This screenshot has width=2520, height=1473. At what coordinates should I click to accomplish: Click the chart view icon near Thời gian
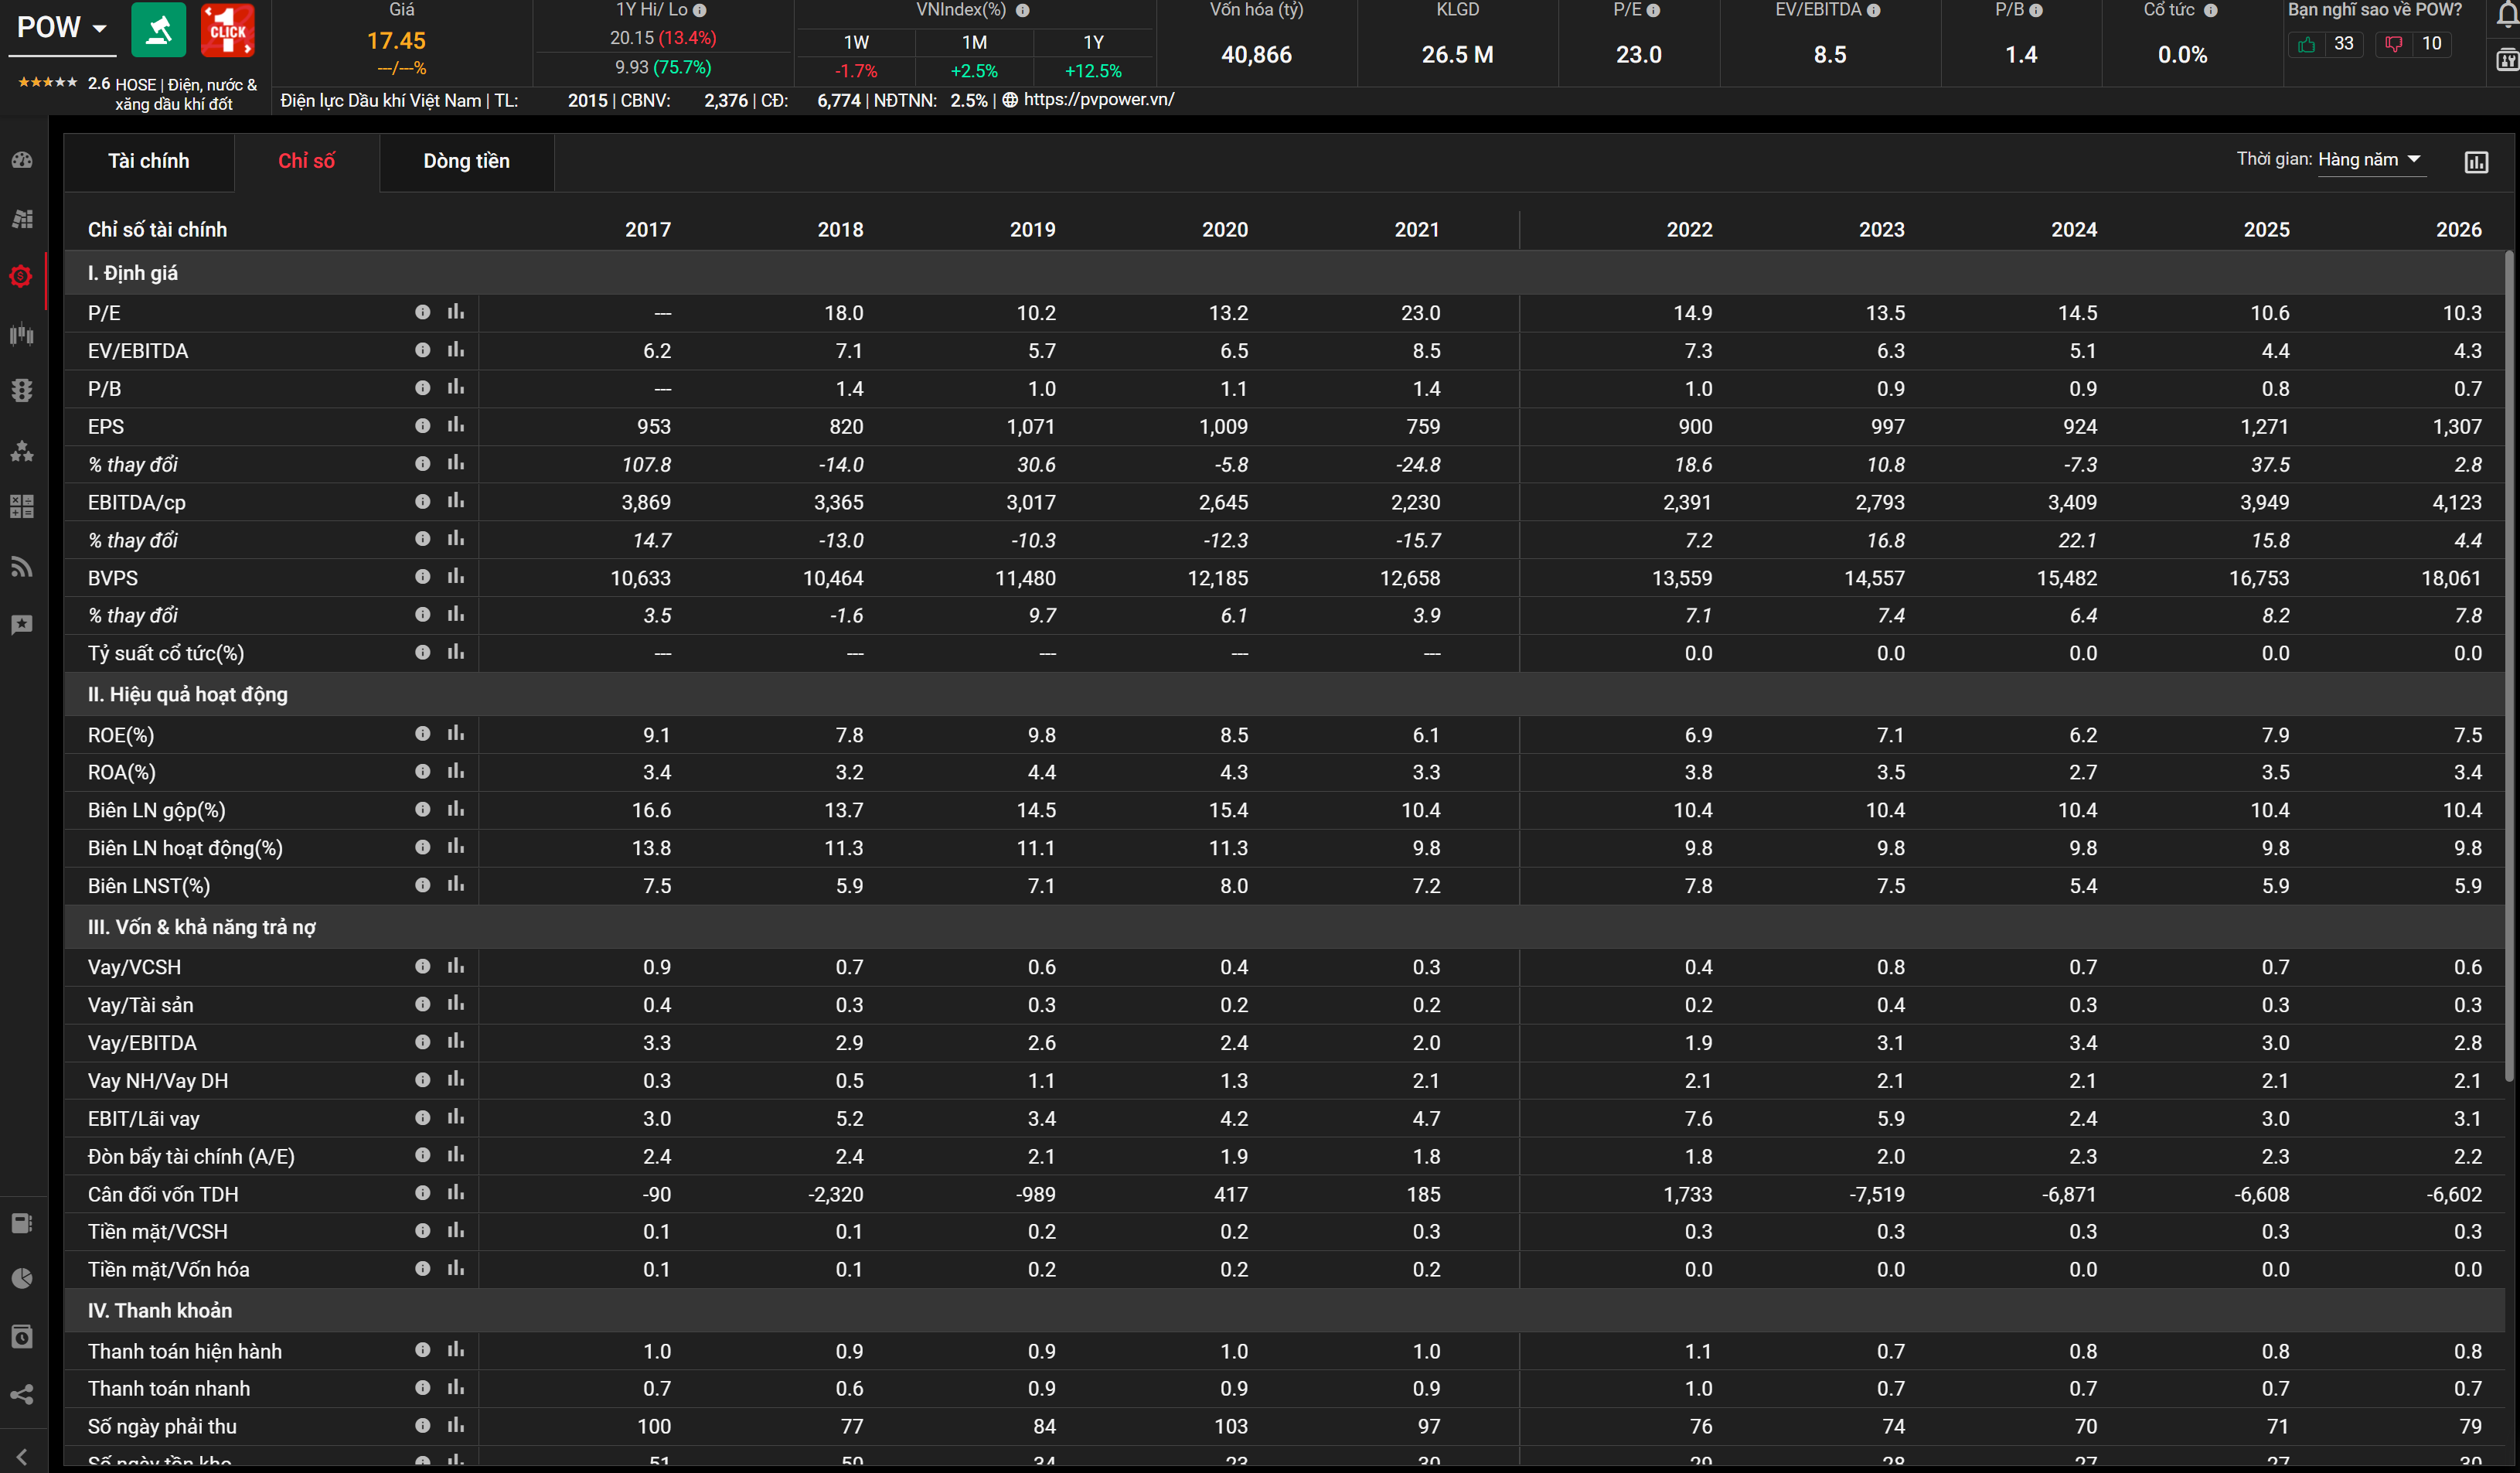[x=2476, y=162]
